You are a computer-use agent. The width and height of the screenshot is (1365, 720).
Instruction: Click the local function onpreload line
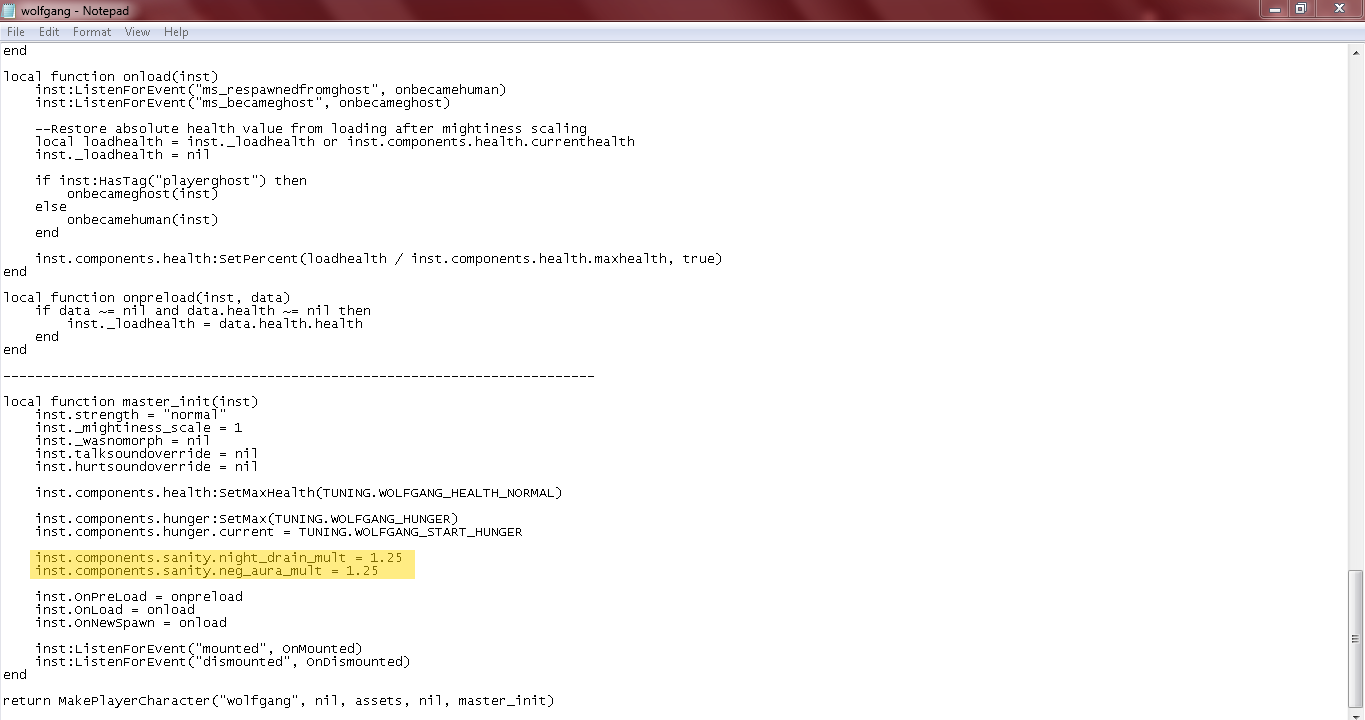(x=146, y=298)
